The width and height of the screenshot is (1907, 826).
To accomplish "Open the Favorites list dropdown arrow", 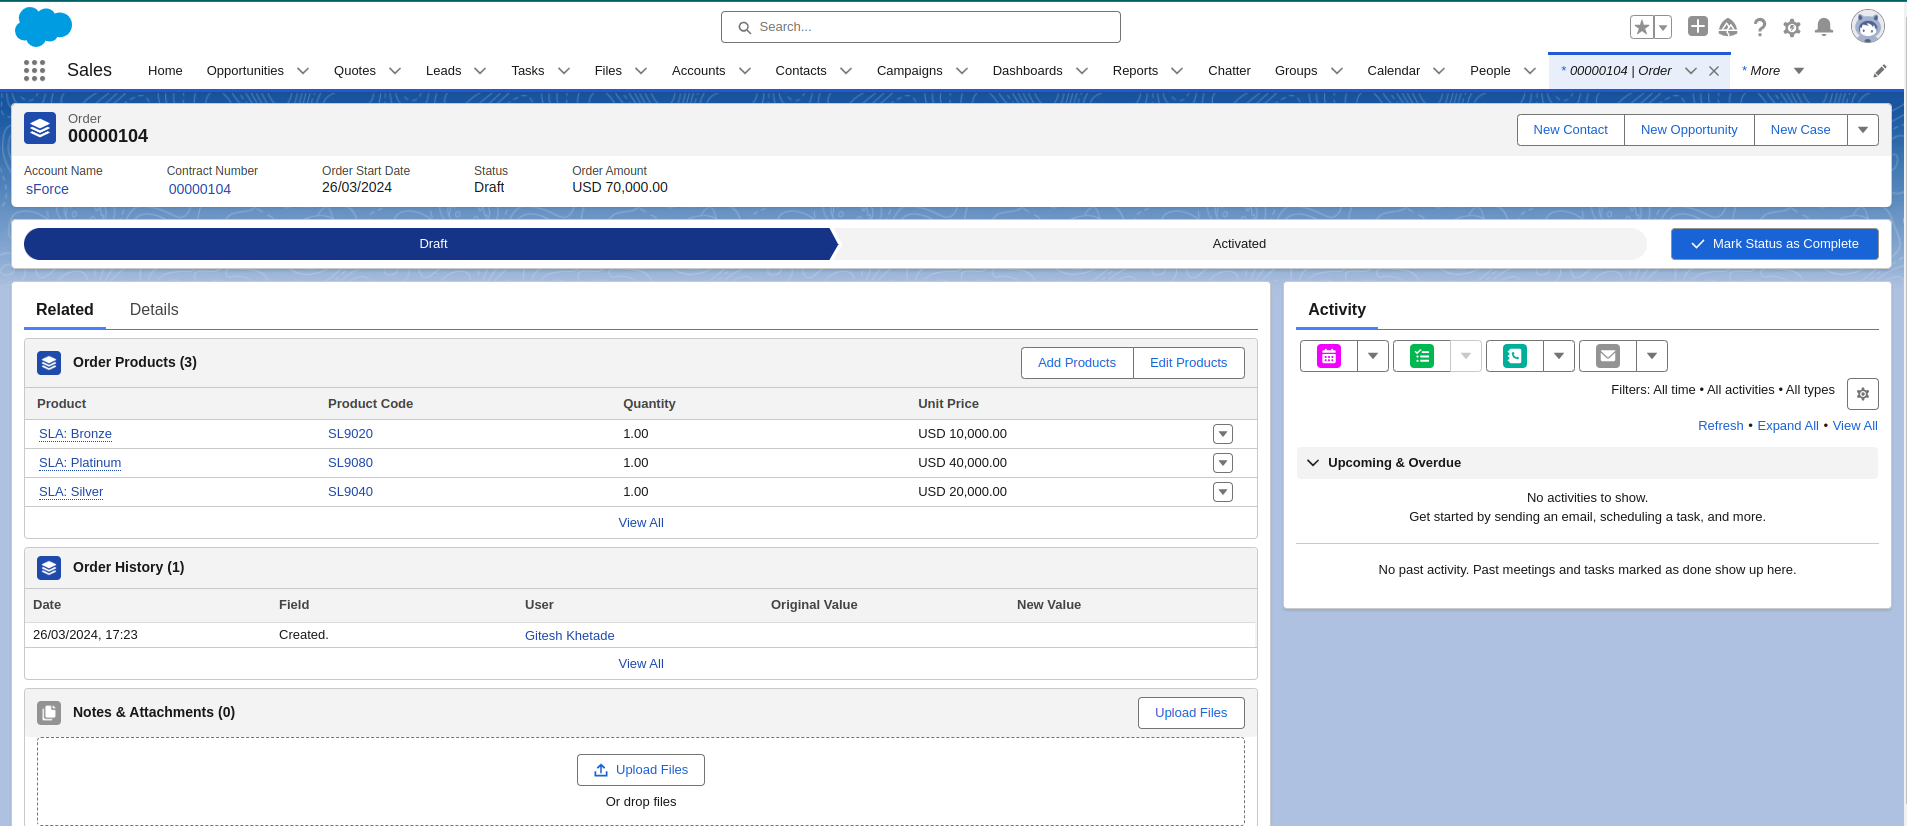I will [1663, 27].
